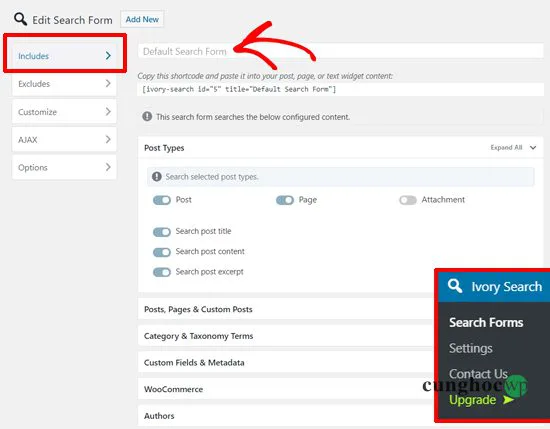
Task: Click the green Upgrade arrow icon
Action: pos(508,400)
